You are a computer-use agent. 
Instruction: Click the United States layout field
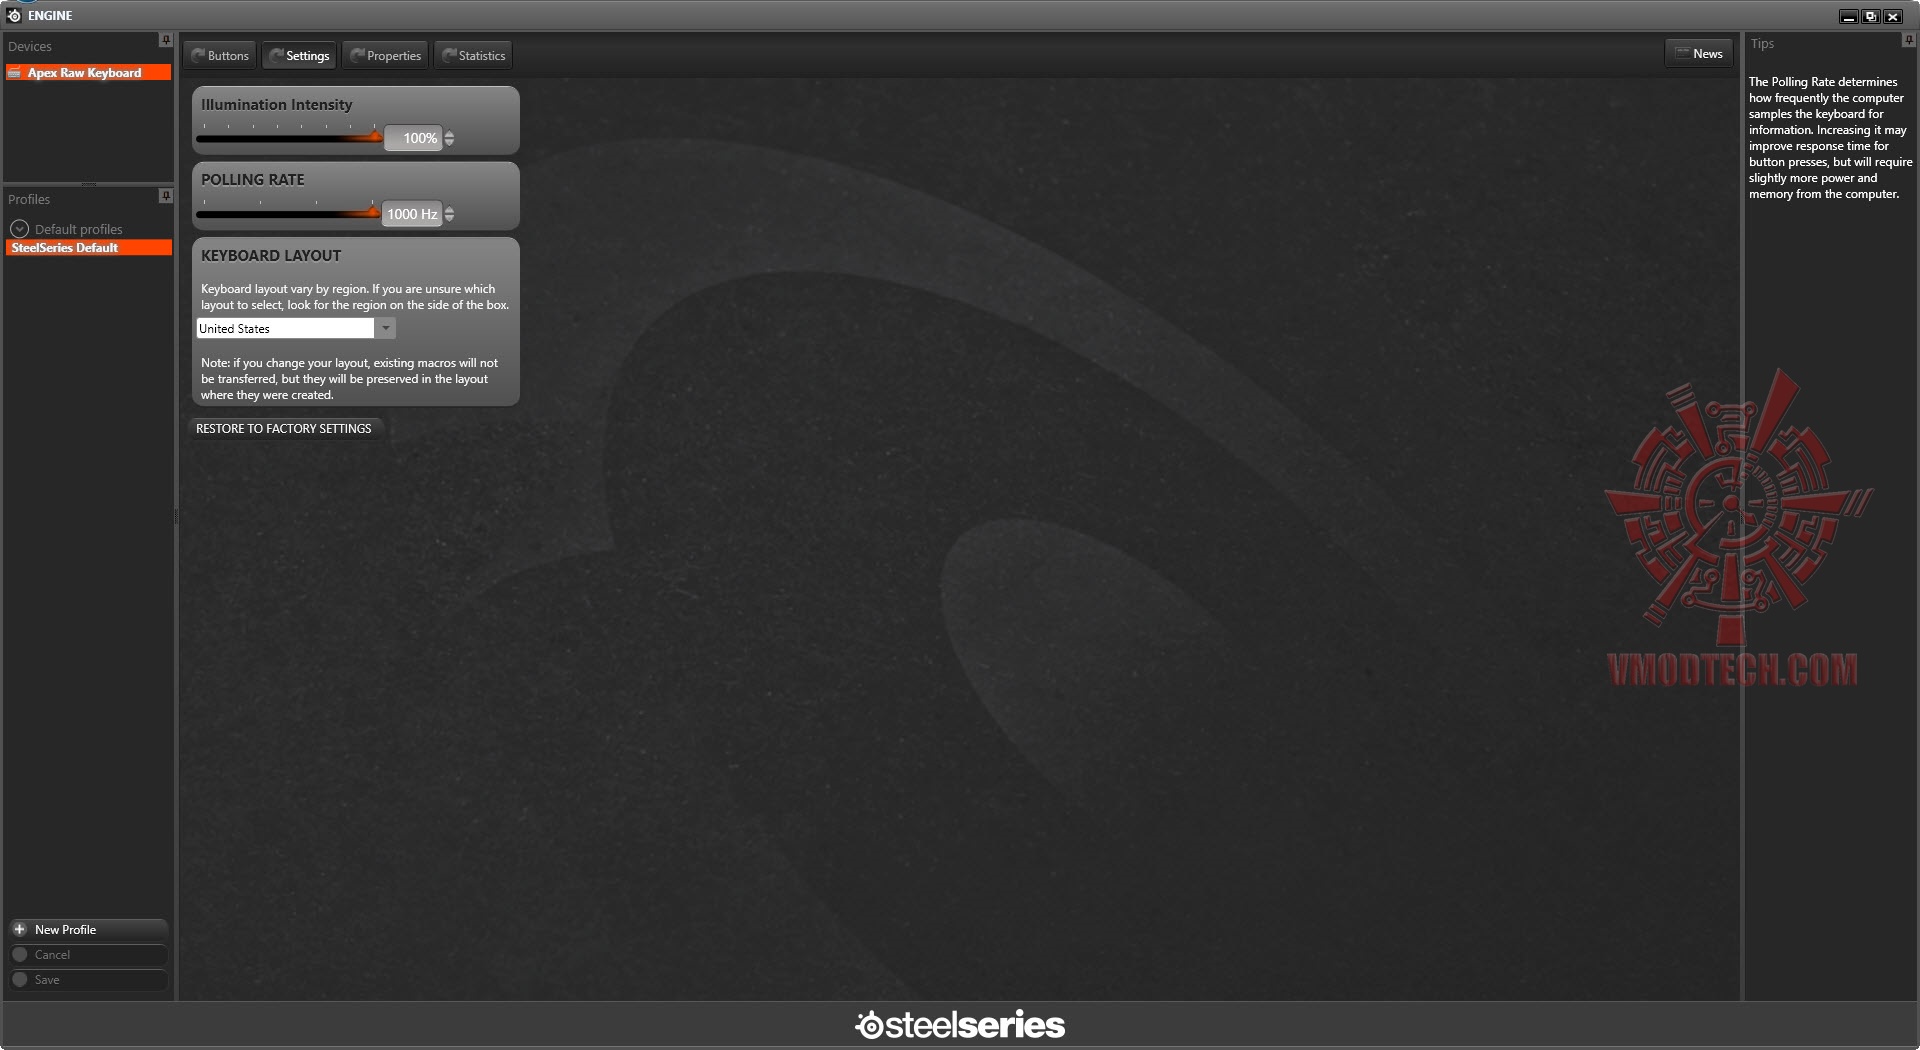(285, 328)
